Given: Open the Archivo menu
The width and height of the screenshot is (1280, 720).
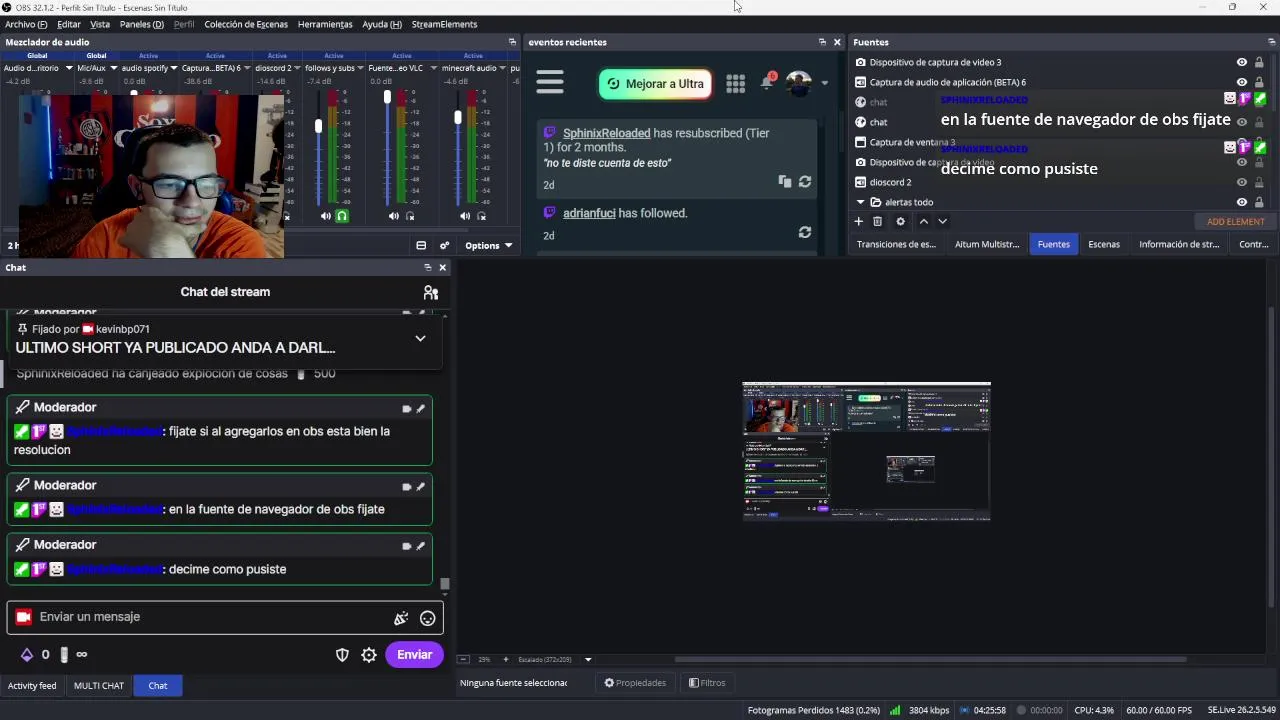Looking at the screenshot, I should [26, 24].
